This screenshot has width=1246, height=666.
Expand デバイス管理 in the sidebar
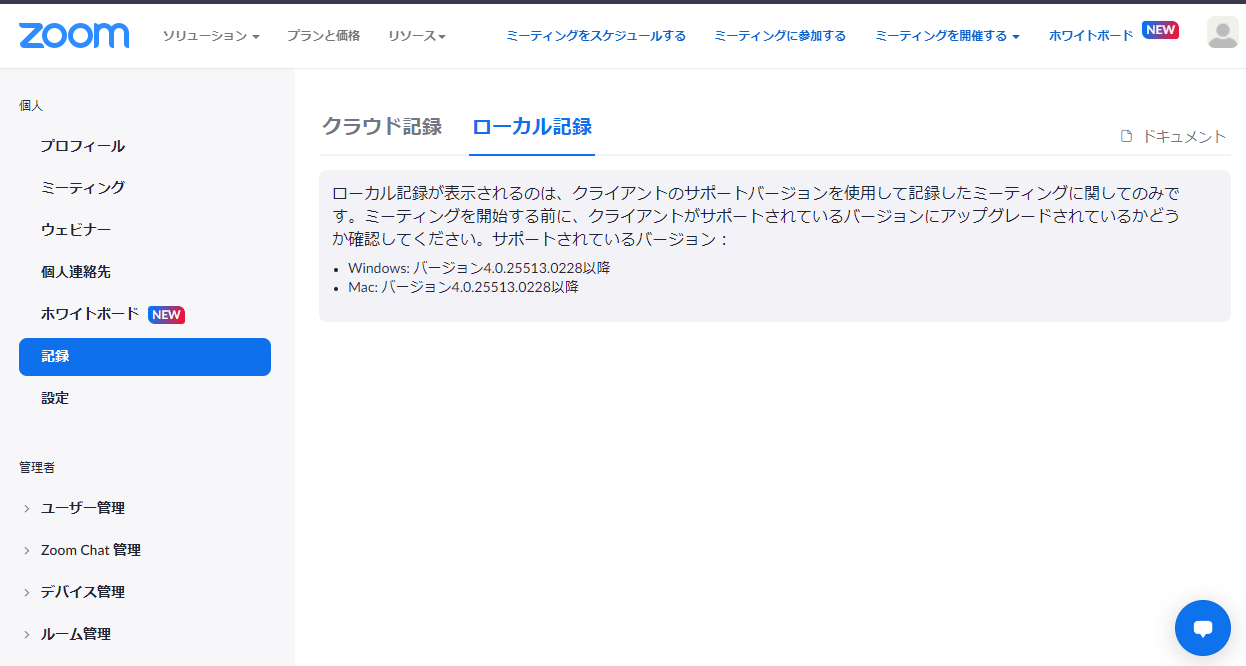tap(83, 592)
